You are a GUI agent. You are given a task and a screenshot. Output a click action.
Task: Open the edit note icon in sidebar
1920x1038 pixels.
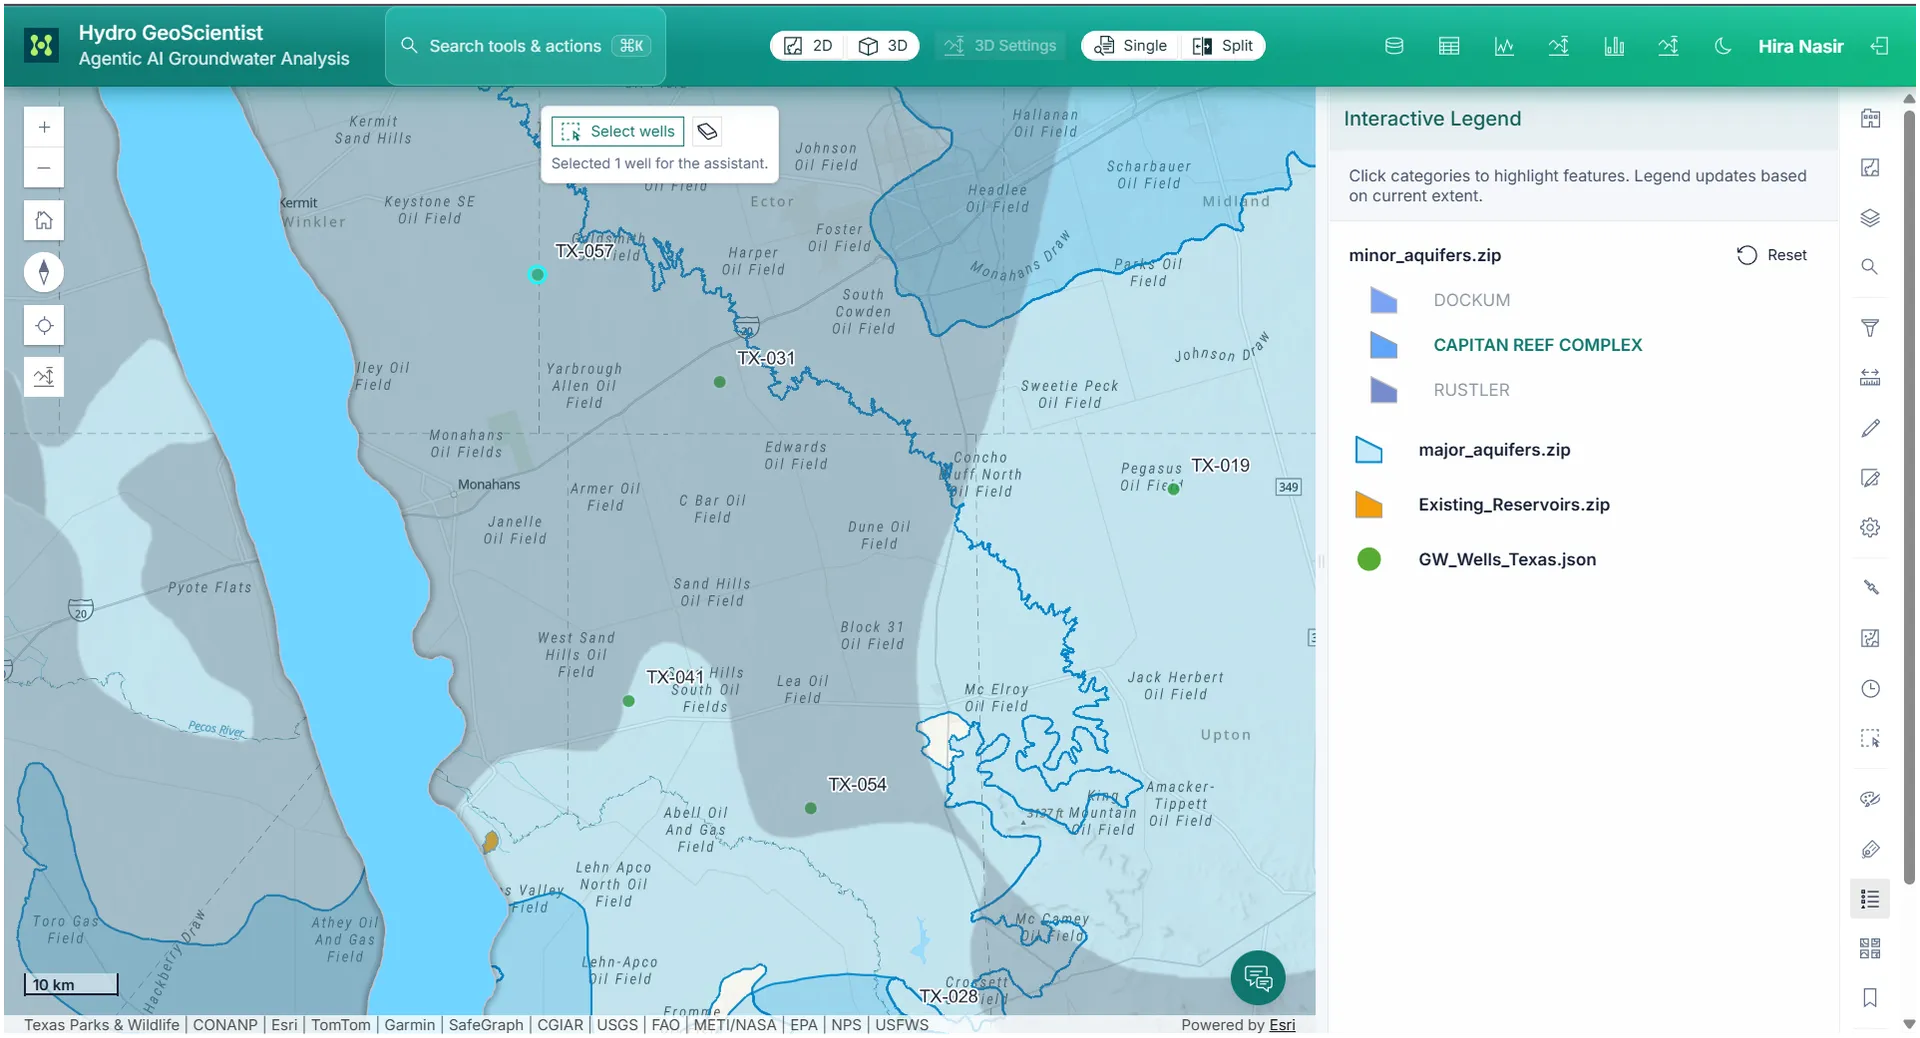click(x=1870, y=478)
